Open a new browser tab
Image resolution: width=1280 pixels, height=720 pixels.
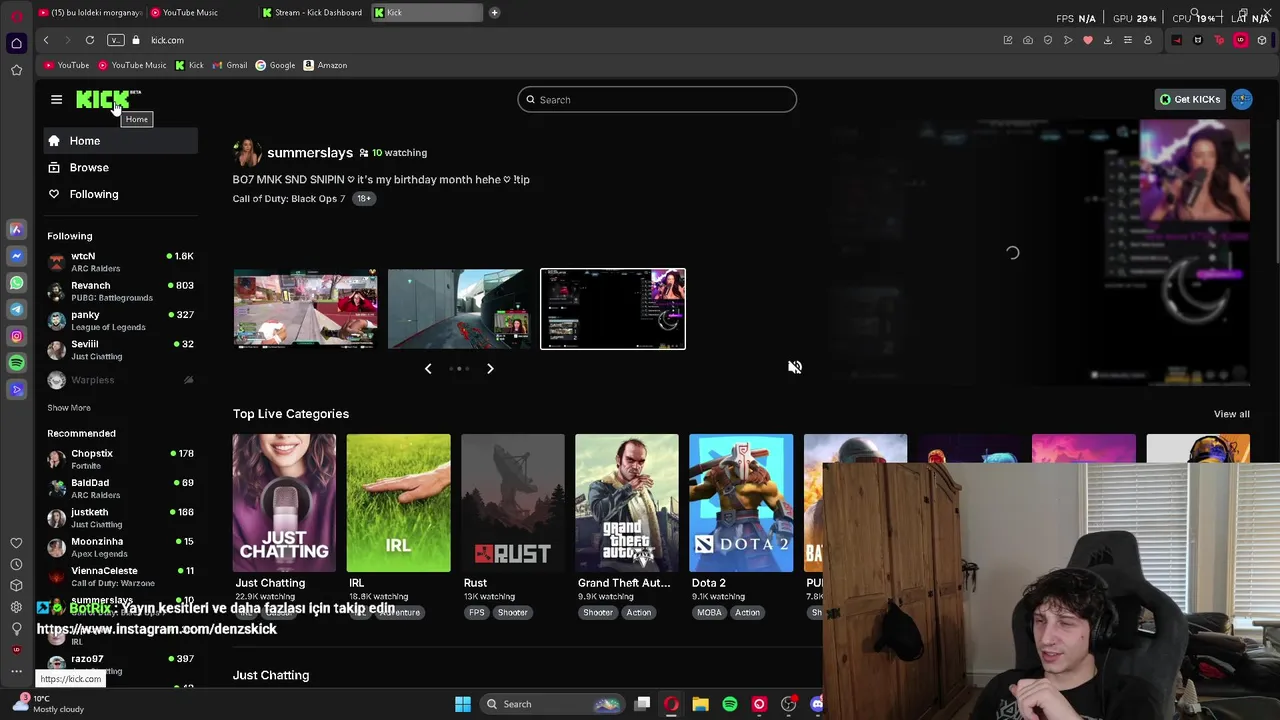pyautogui.click(x=495, y=12)
